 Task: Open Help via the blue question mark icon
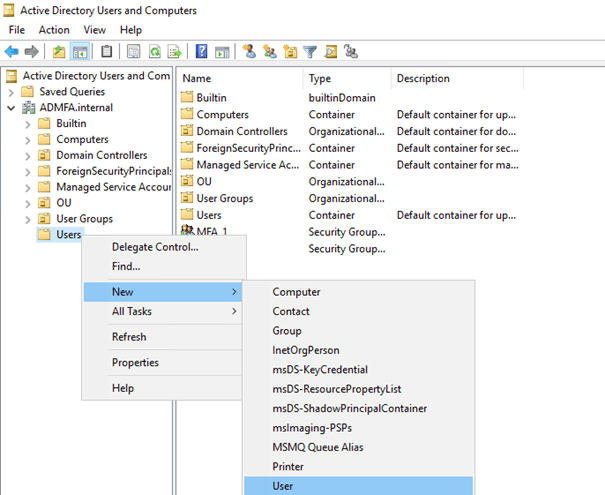point(201,51)
